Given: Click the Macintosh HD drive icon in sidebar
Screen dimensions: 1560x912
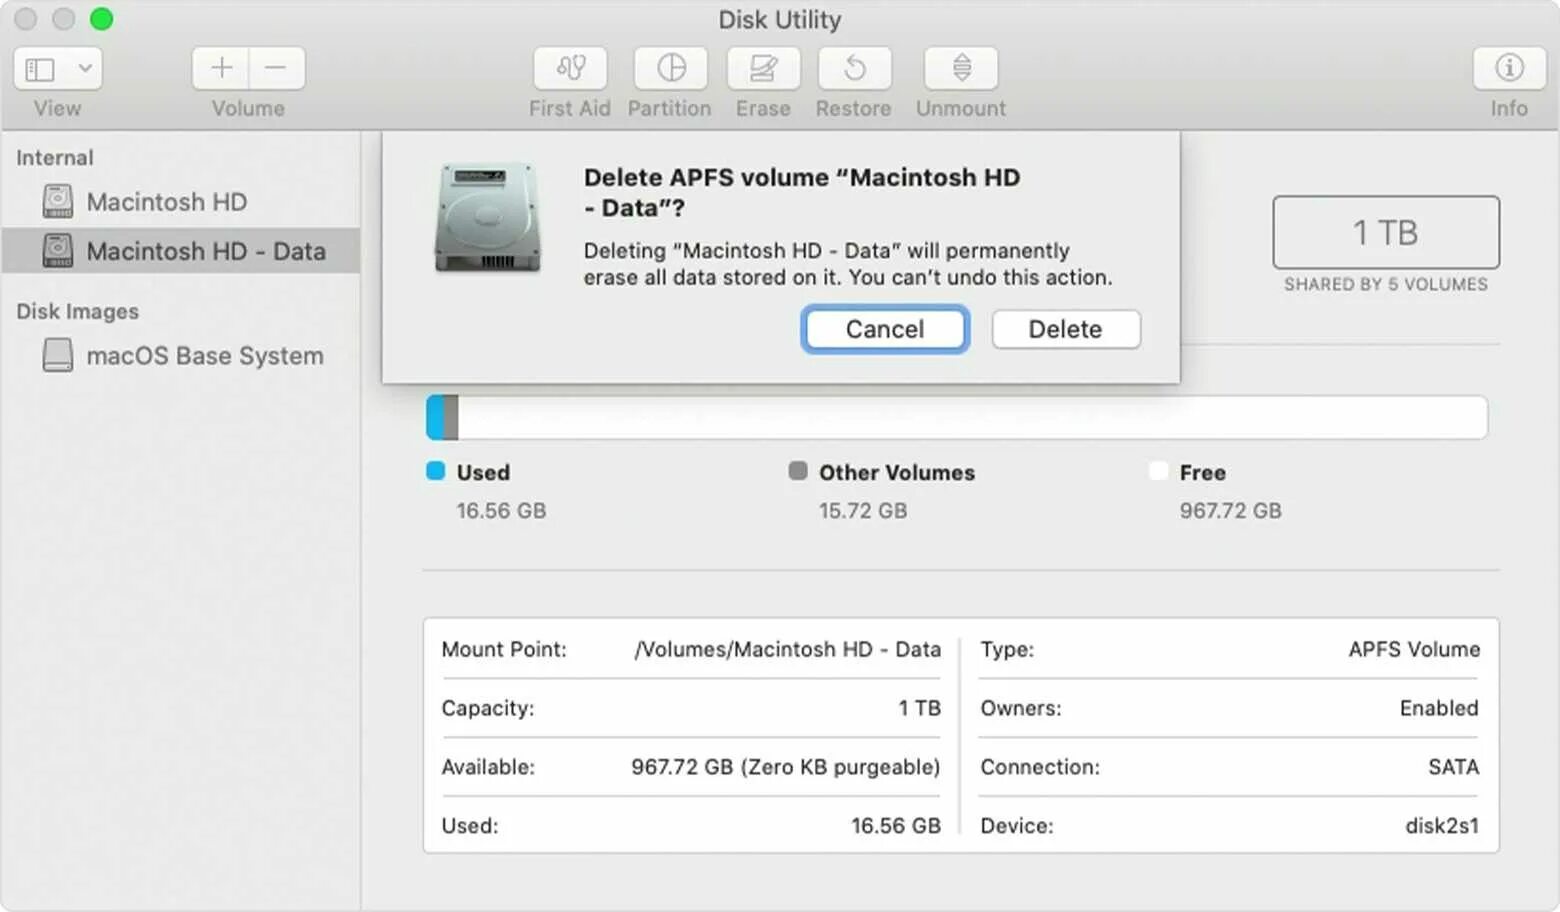Looking at the screenshot, I should click(x=58, y=201).
